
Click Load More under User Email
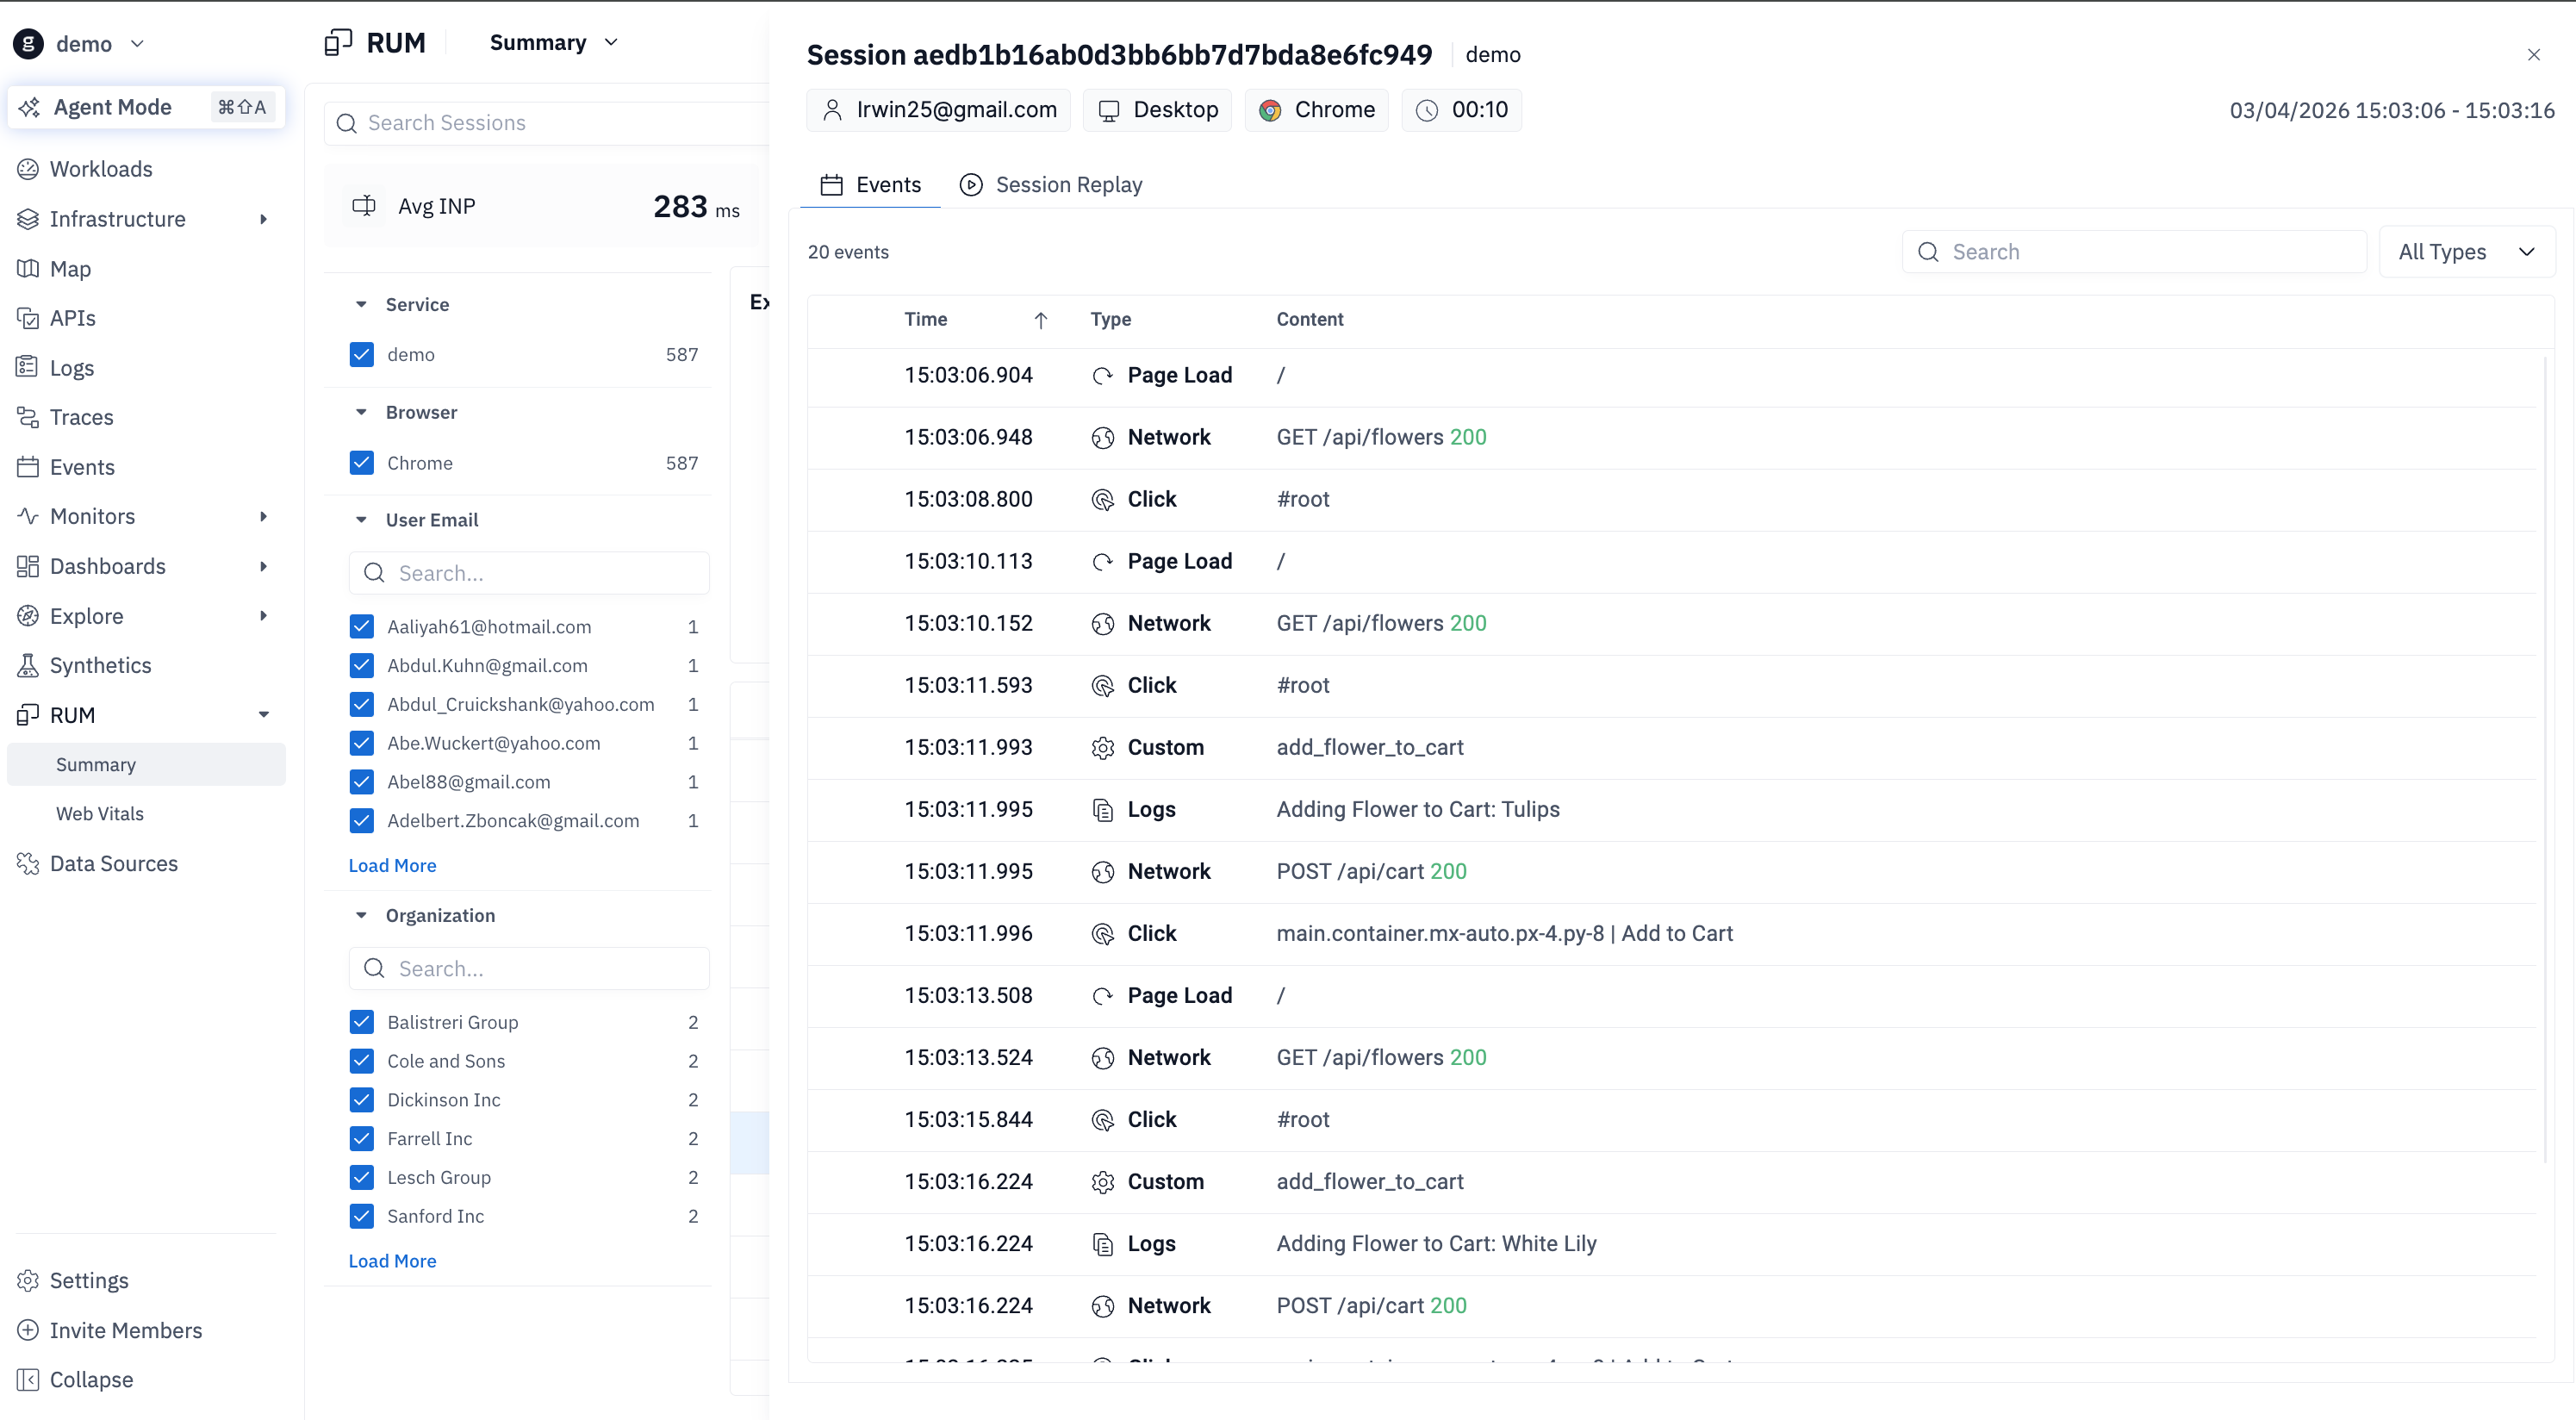pyautogui.click(x=392, y=865)
